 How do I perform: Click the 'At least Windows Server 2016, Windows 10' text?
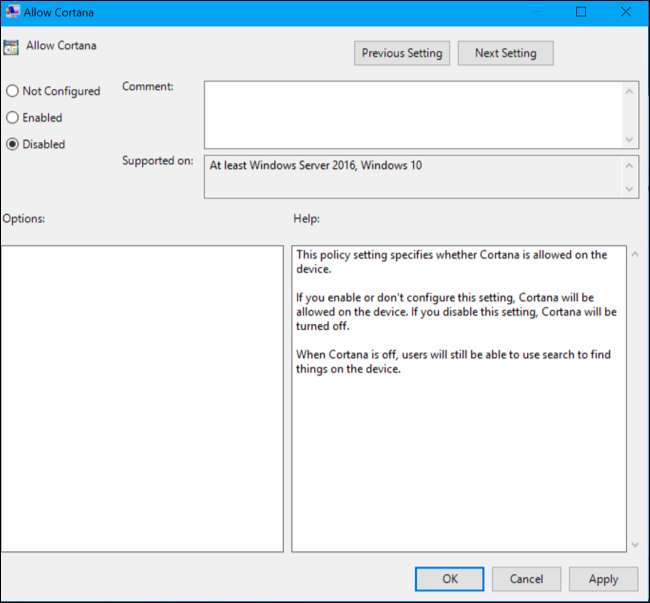315,165
